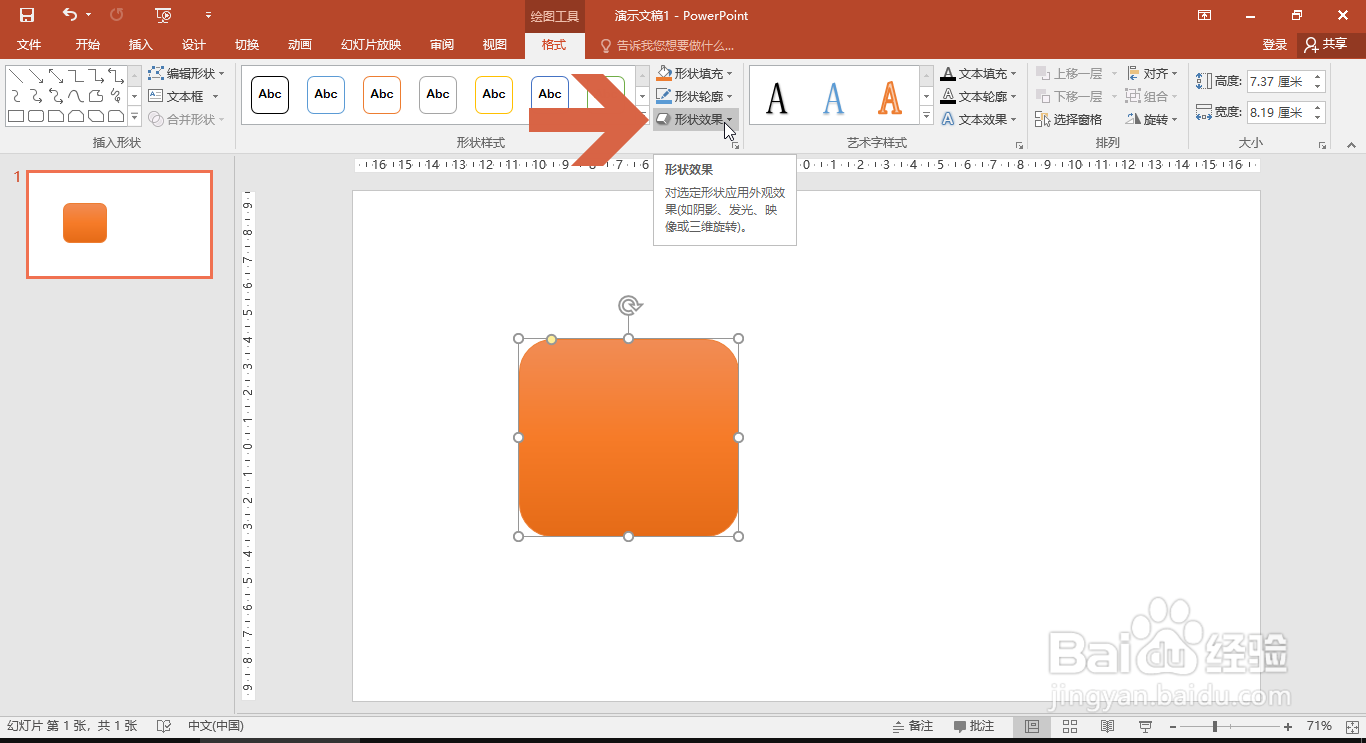
Task: Apply blue A WordArt style
Action: tap(833, 97)
